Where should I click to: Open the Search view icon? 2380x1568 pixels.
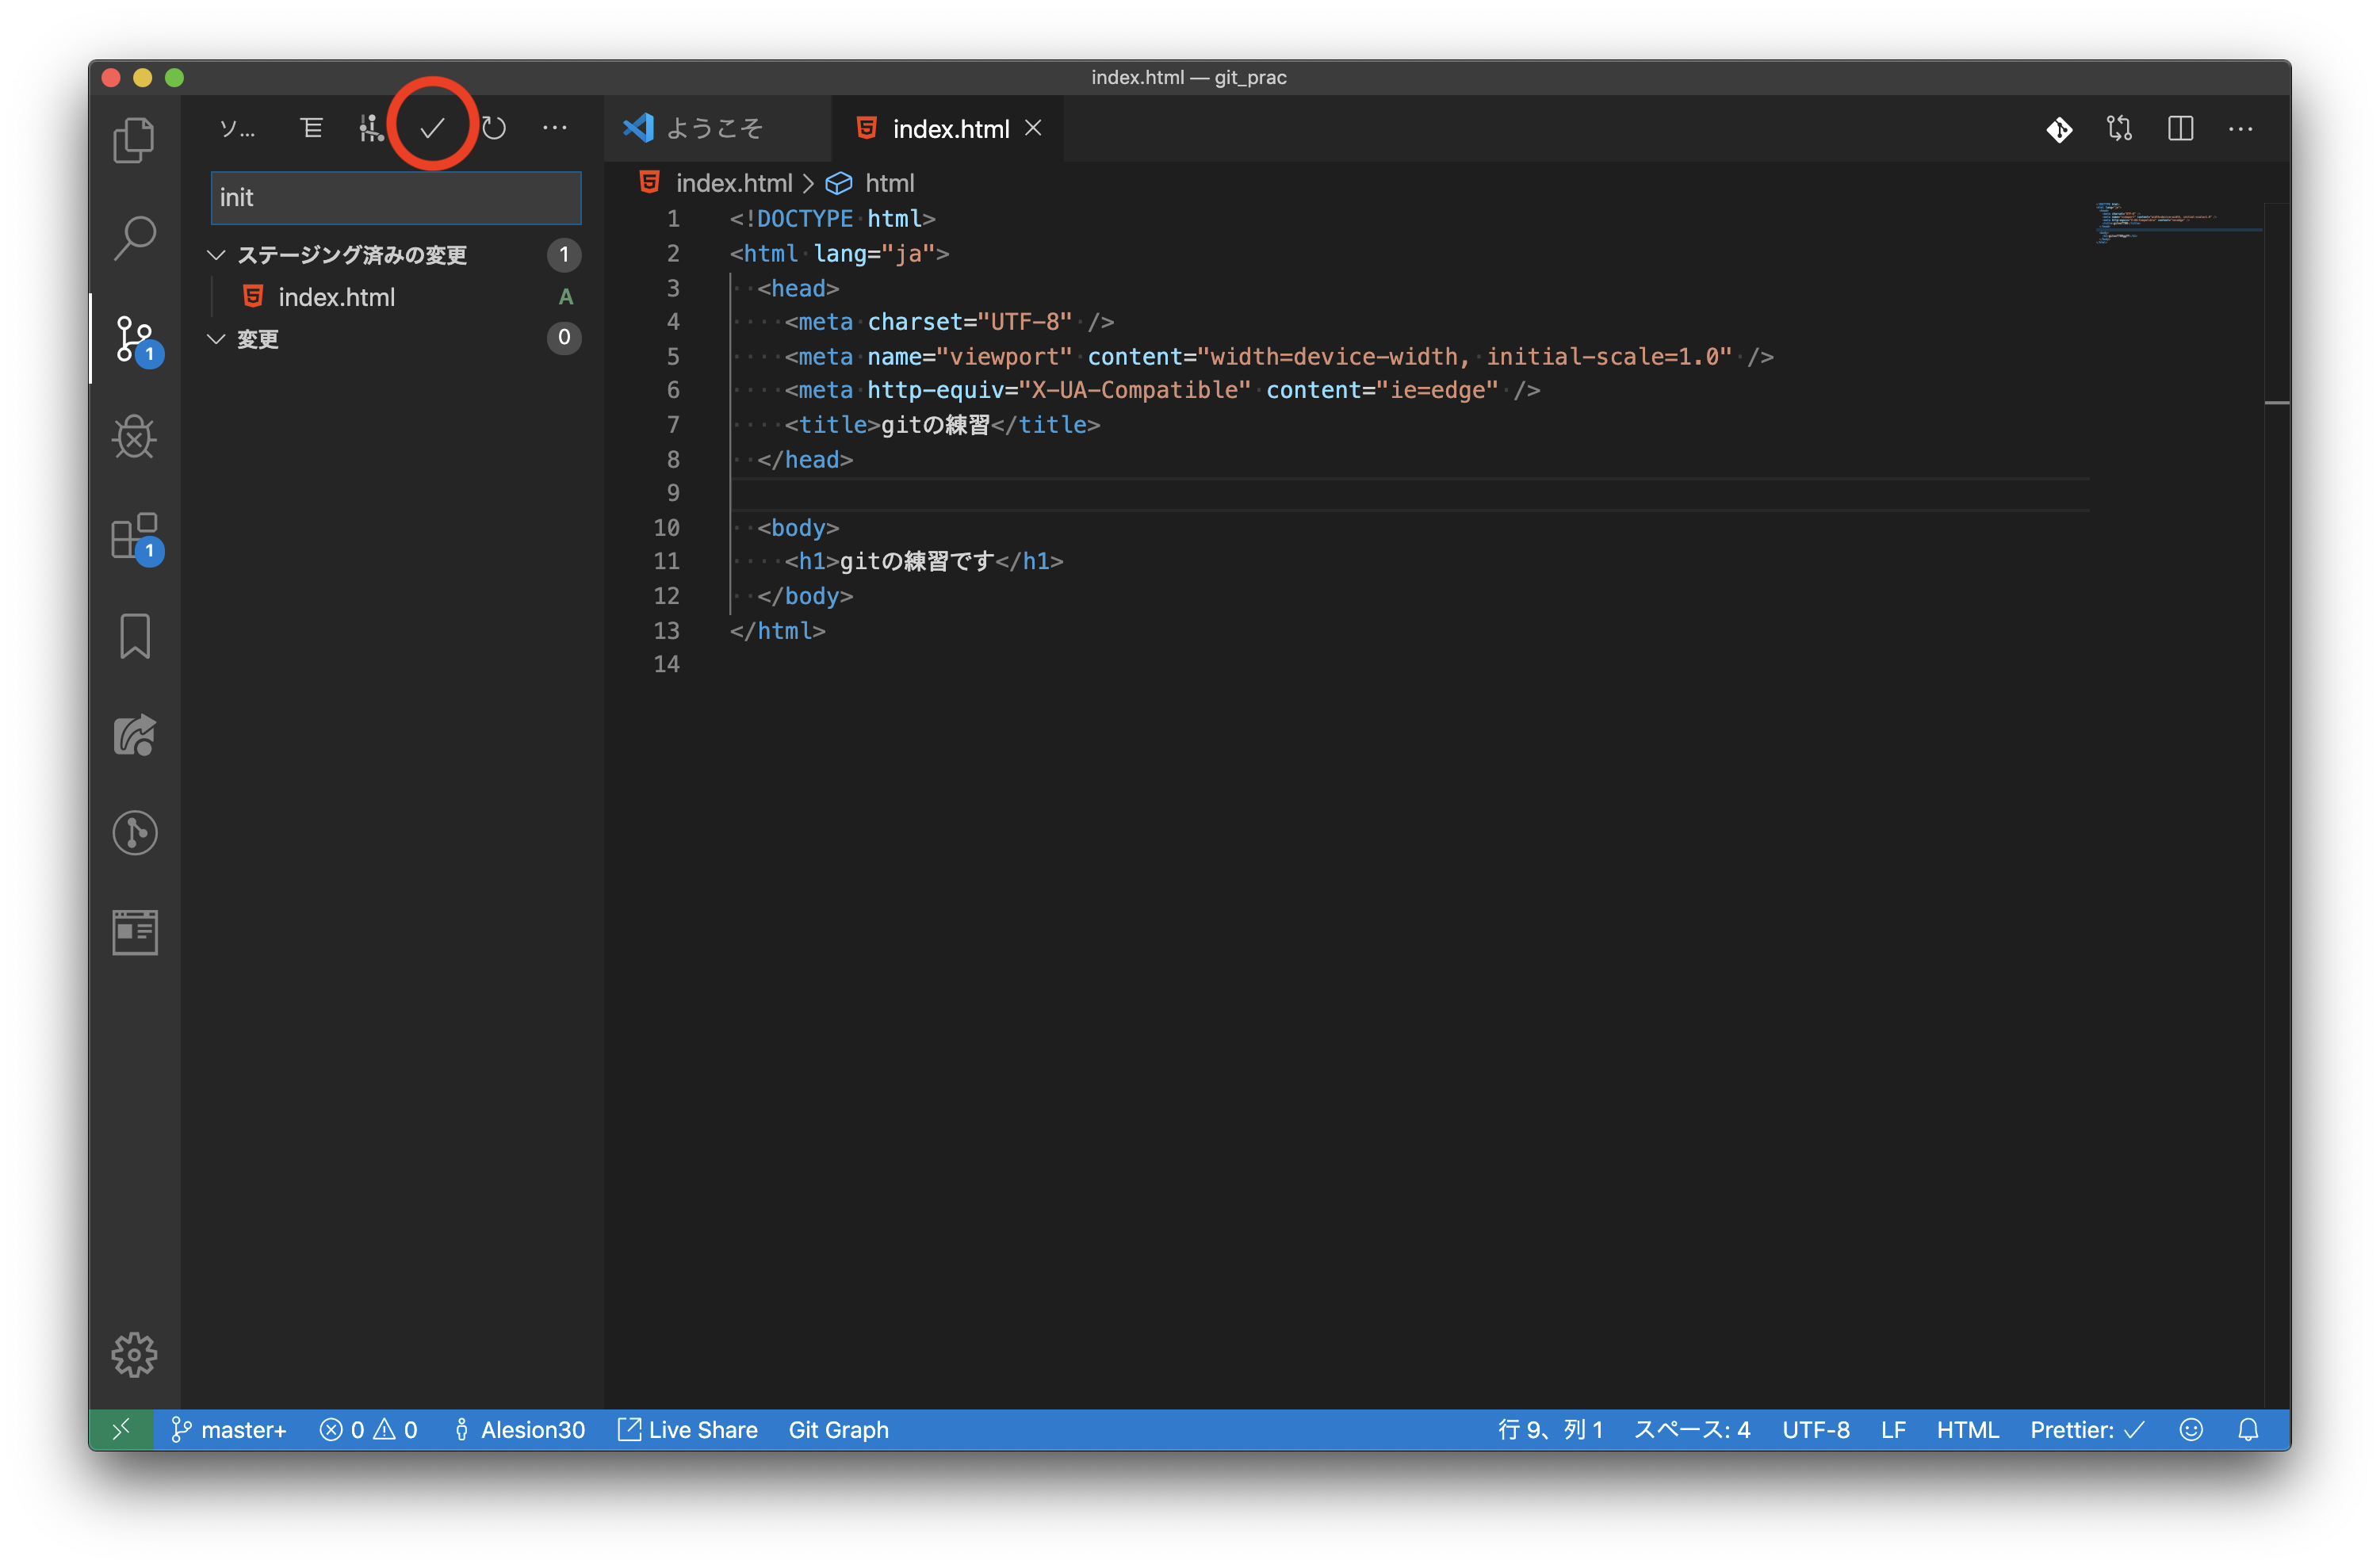click(134, 238)
